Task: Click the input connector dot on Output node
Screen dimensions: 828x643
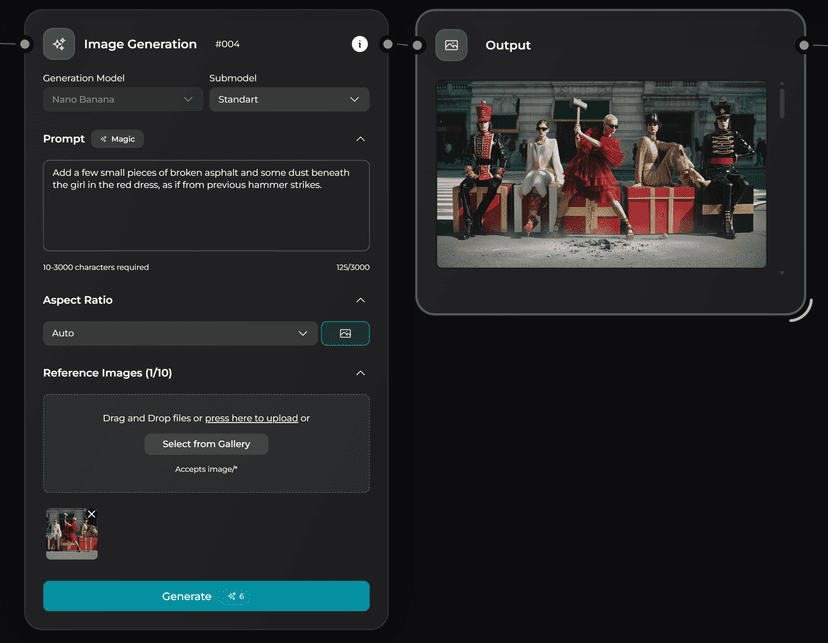Action: pos(418,45)
